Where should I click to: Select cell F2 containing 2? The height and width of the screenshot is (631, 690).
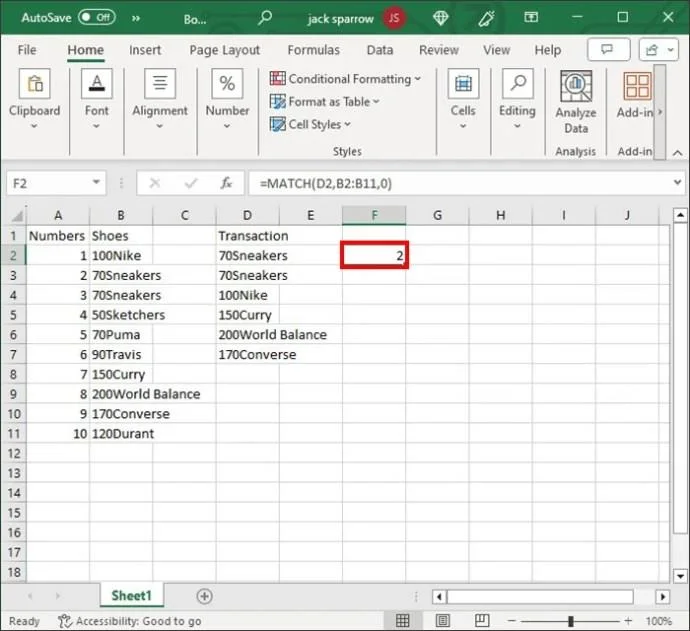[x=374, y=255]
